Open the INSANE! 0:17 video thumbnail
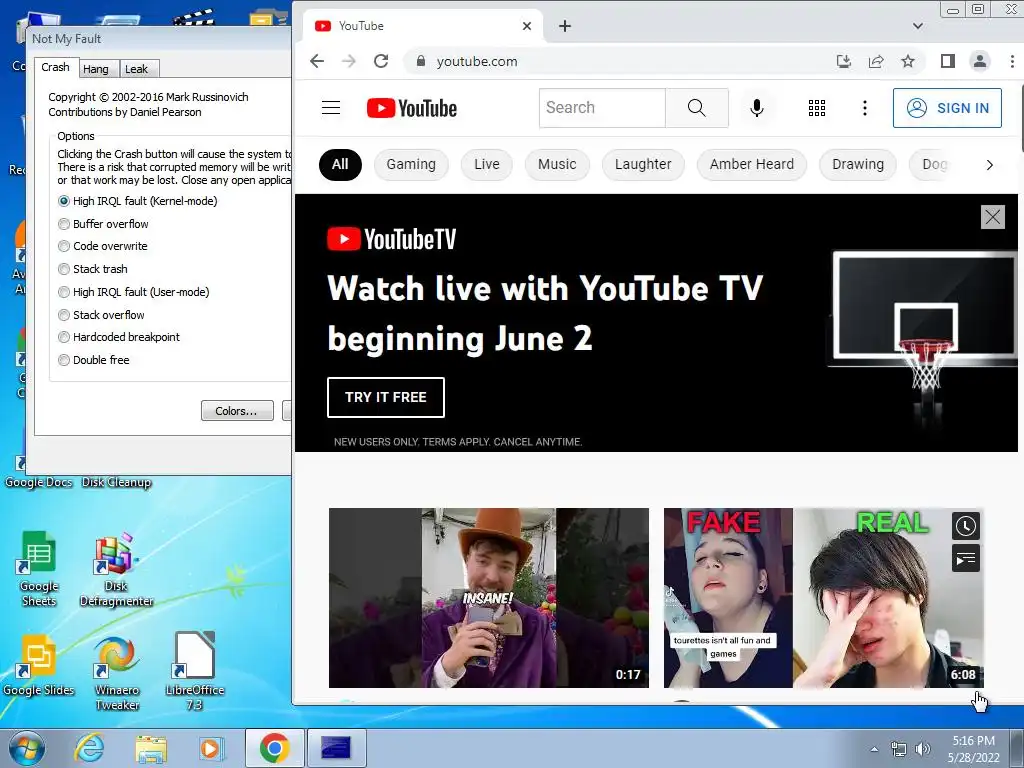This screenshot has height=768, width=1024. (x=488, y=598)
